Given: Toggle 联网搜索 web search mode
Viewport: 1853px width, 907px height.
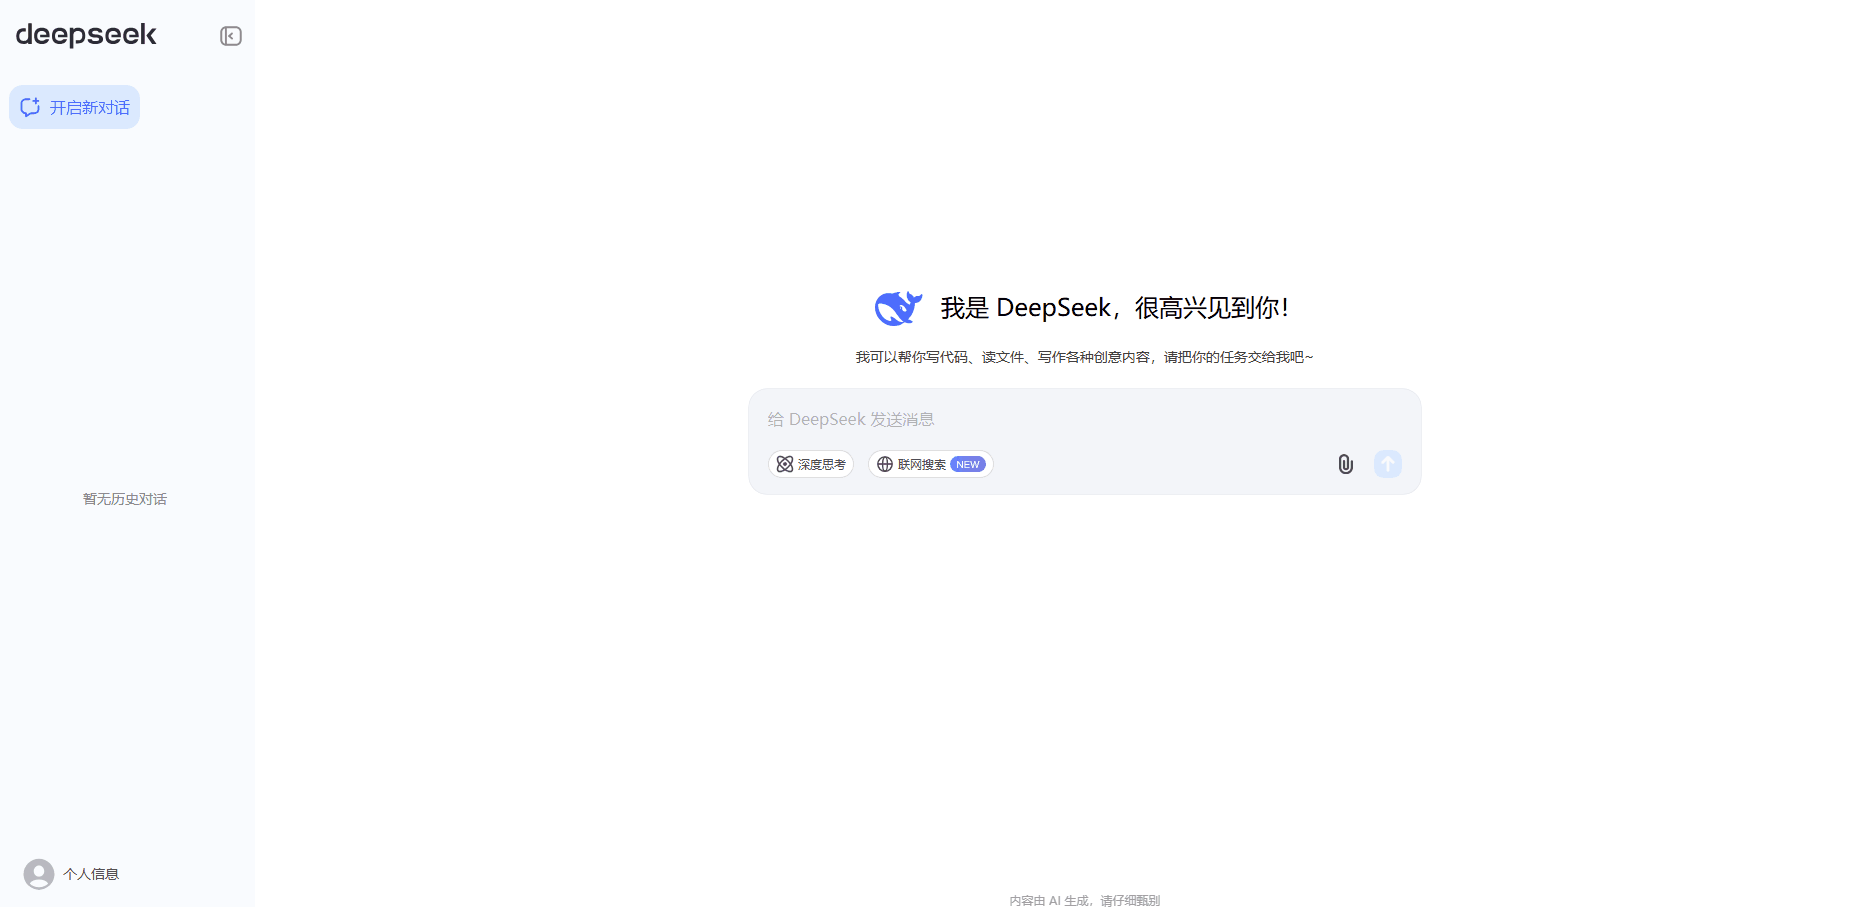Looking at the screenshot, I should tap(930, 464).
